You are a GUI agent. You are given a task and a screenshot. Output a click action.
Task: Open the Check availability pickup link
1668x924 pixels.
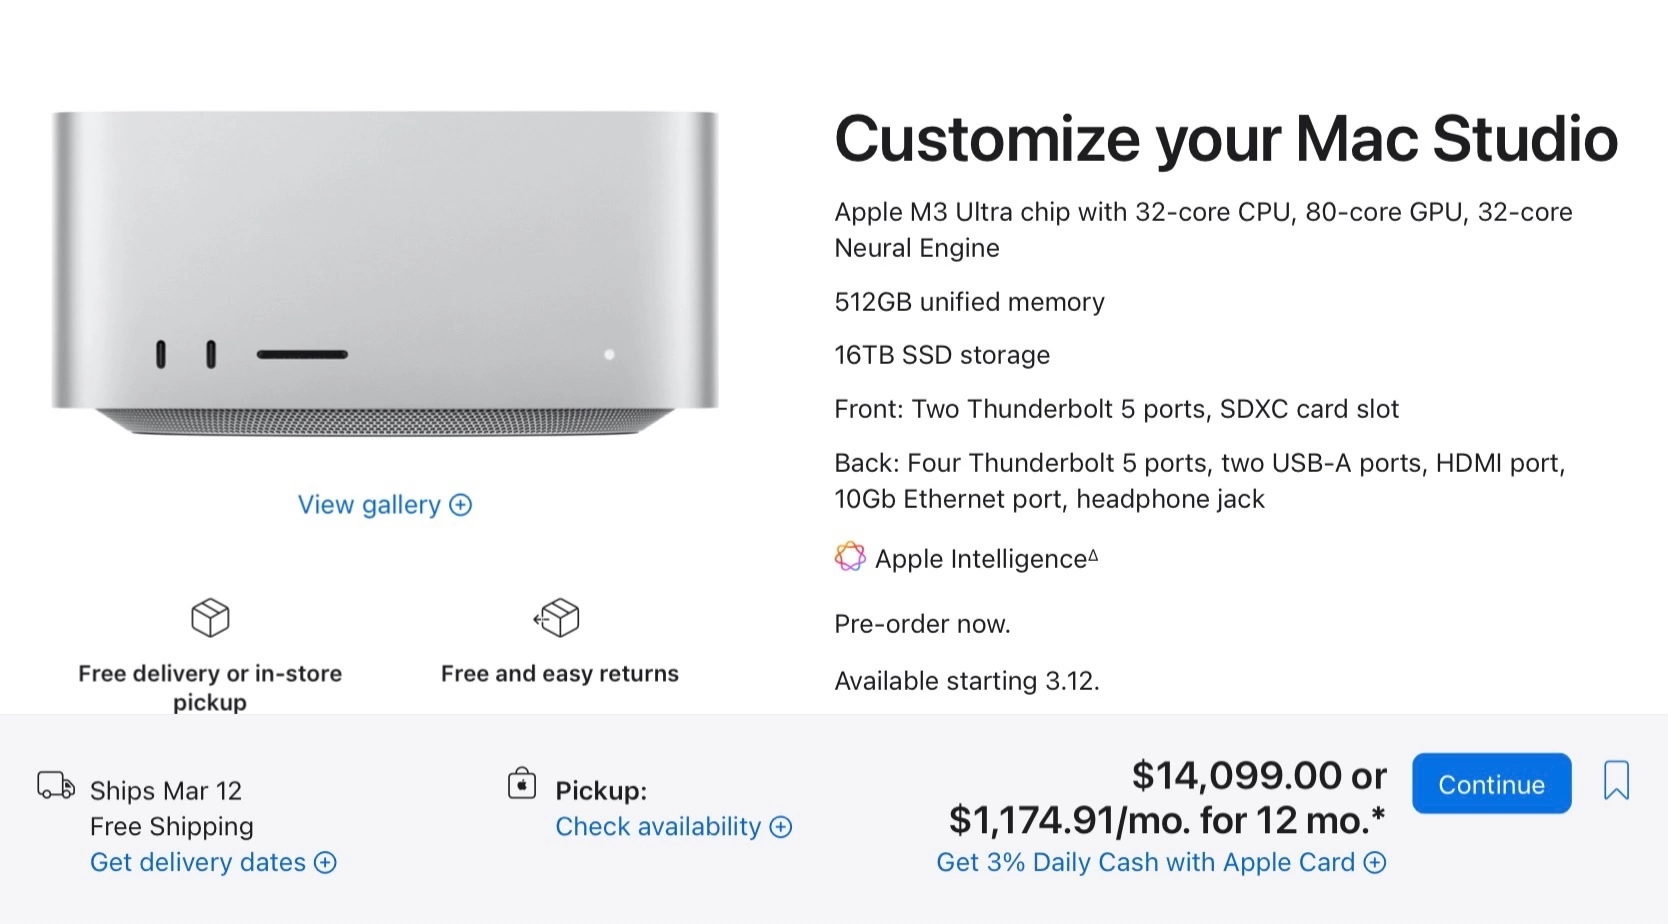point(658,827)
